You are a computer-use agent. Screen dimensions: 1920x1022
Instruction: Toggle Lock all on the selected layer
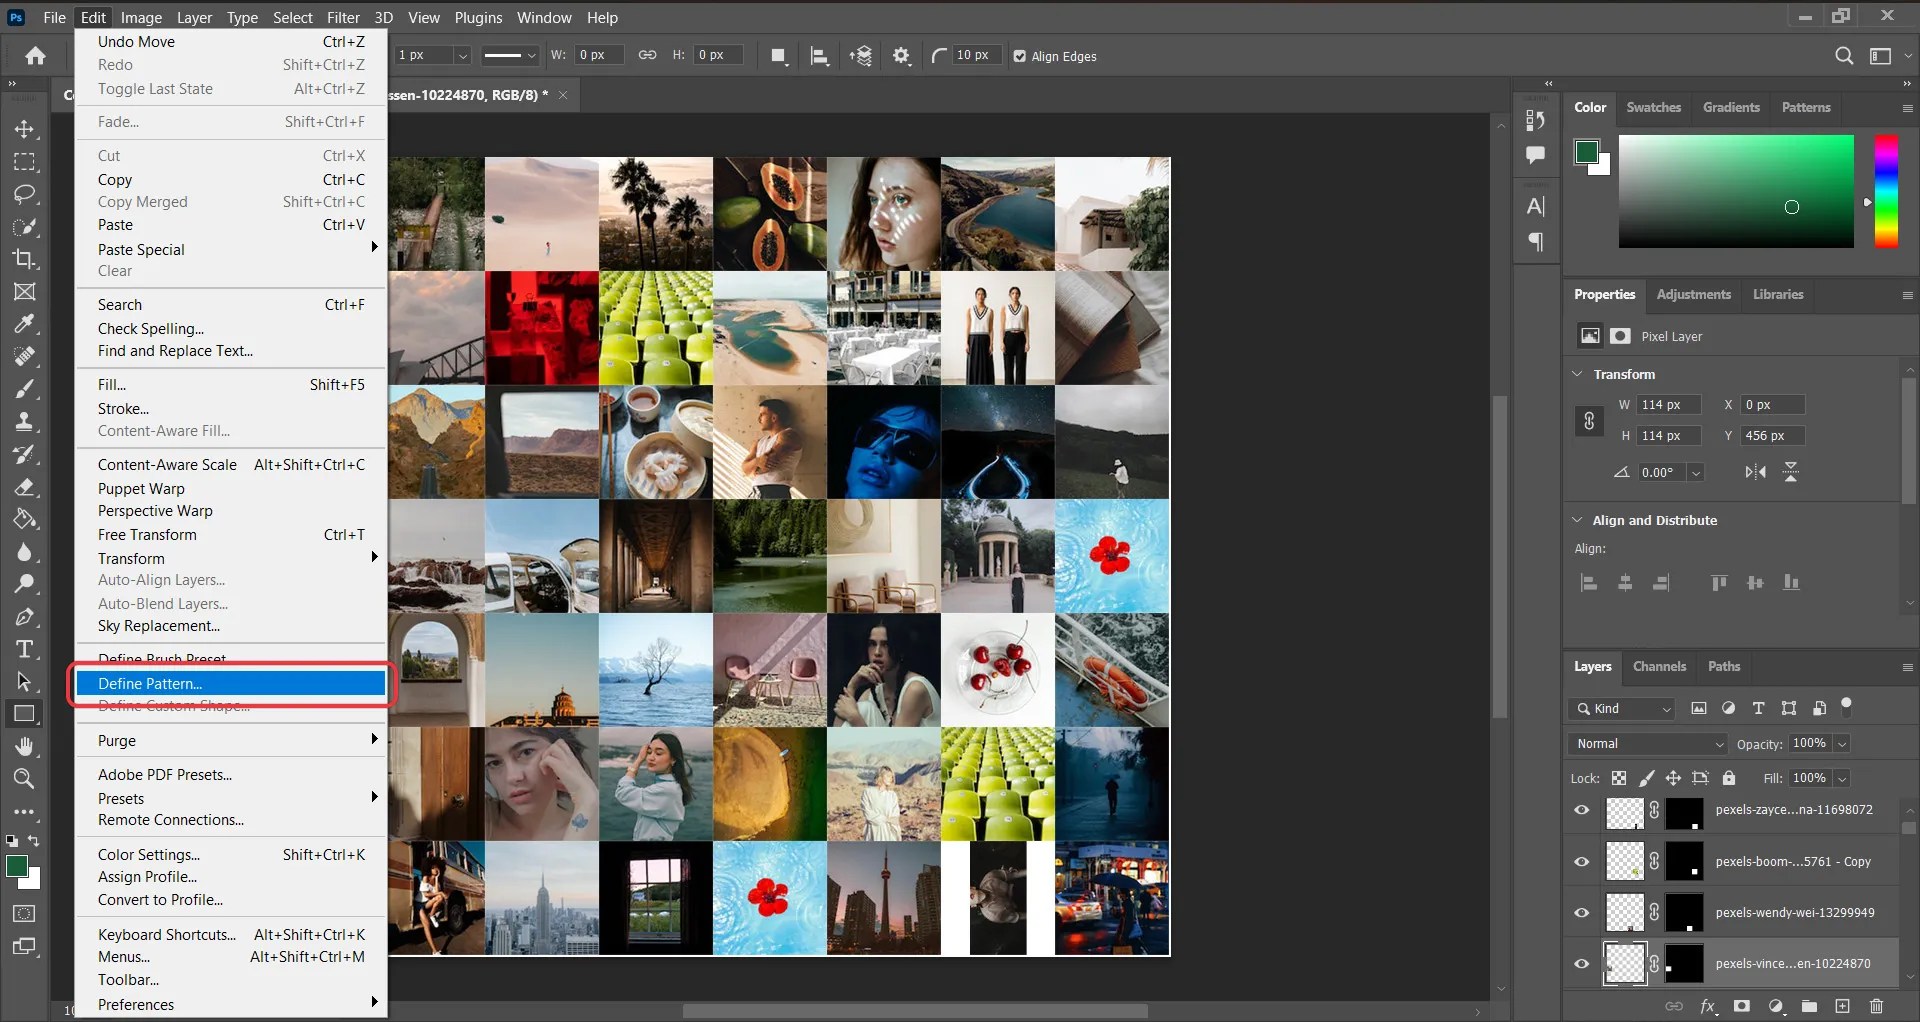coord(1731,778)
